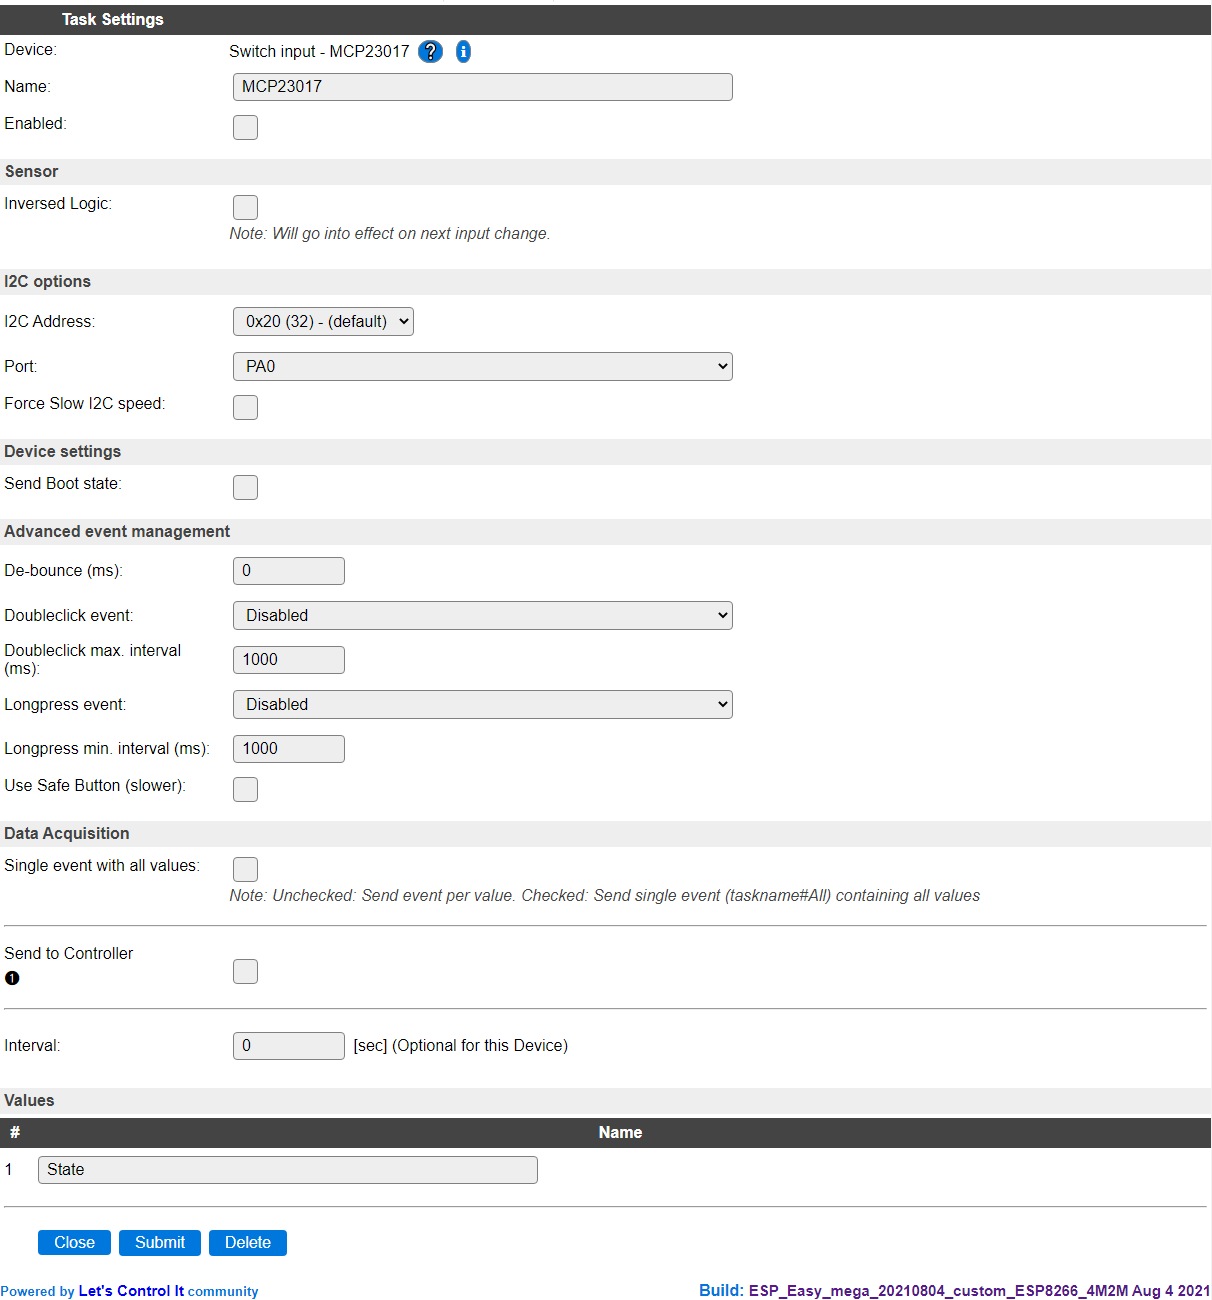The height and width of the screenshot is (1300, 1212).
Task: Click the Submit button
Action: [x=160, y=1242]
